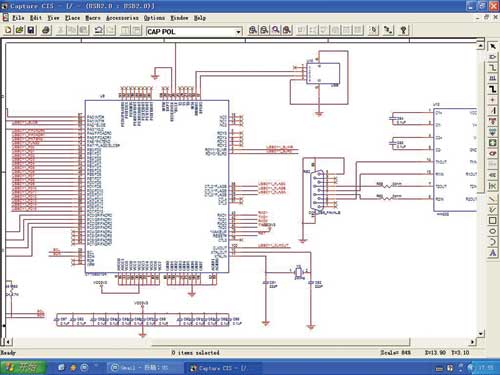Viewport: 500px width, 375px height.
Task: Open the Options menu
Action: [154, 18]
